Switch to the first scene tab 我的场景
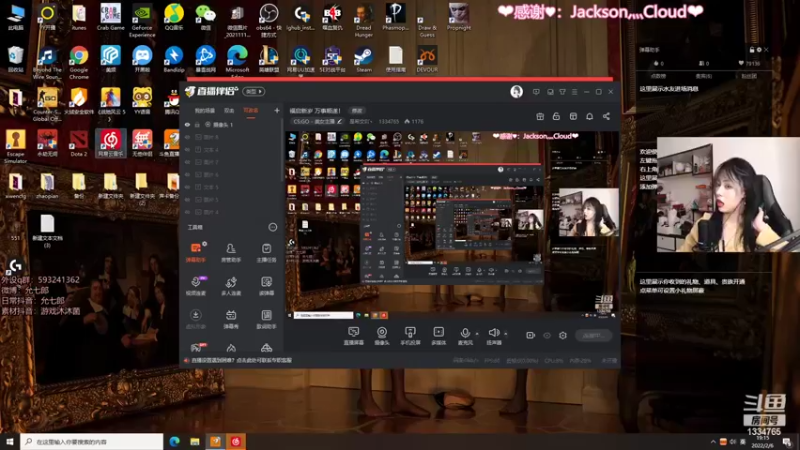 coord(205,111)
